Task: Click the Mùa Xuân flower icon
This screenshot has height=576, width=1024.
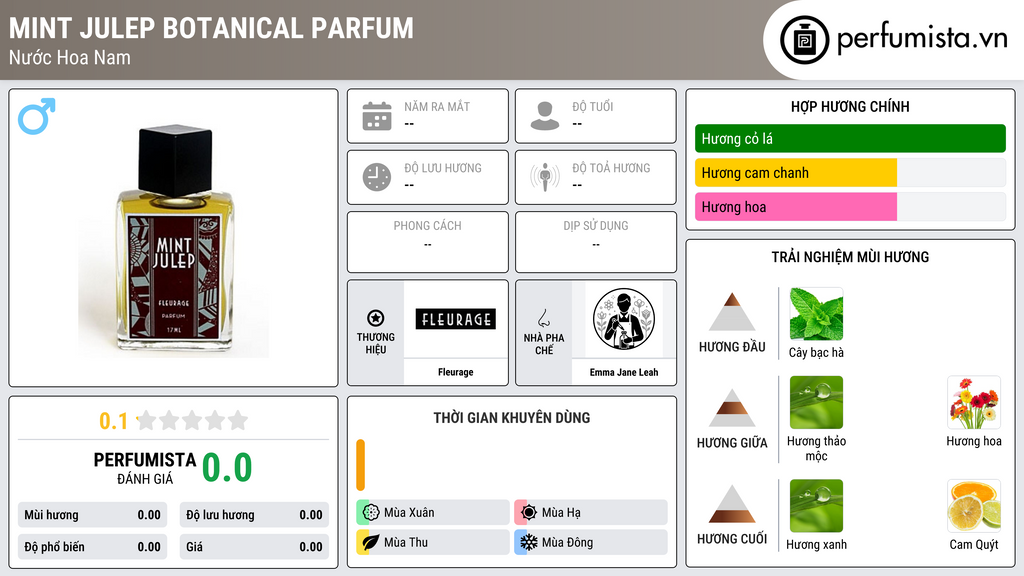Action: point(371,512)
